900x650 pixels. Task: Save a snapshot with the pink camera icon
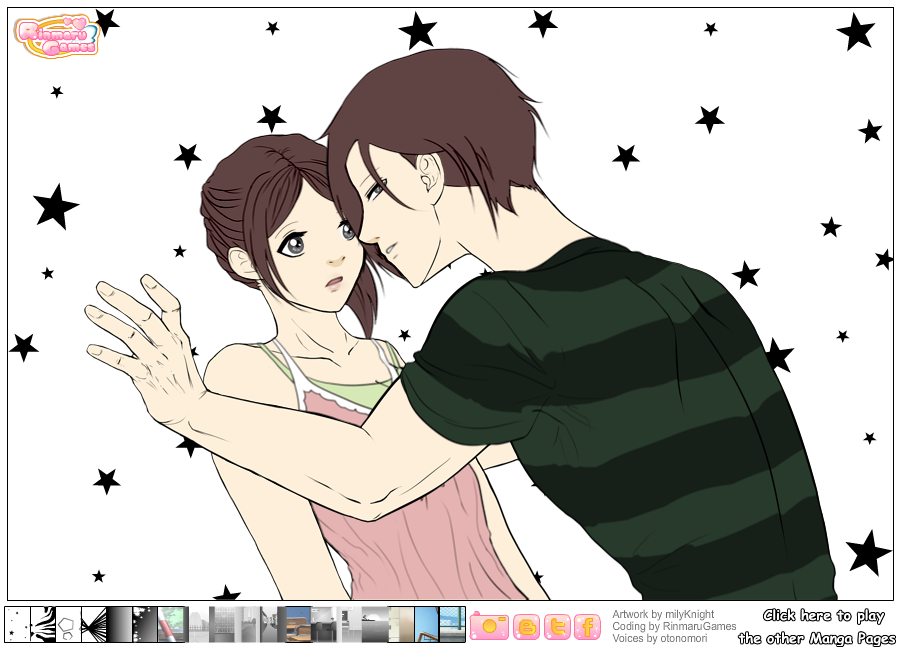pos(489,626)
